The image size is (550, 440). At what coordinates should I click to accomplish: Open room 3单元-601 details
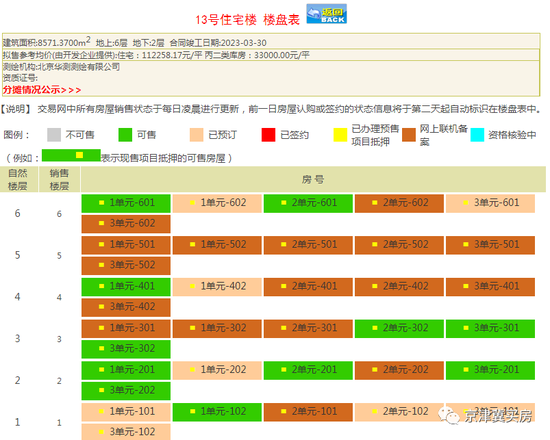pyautogui.click(x=490, y=204)
